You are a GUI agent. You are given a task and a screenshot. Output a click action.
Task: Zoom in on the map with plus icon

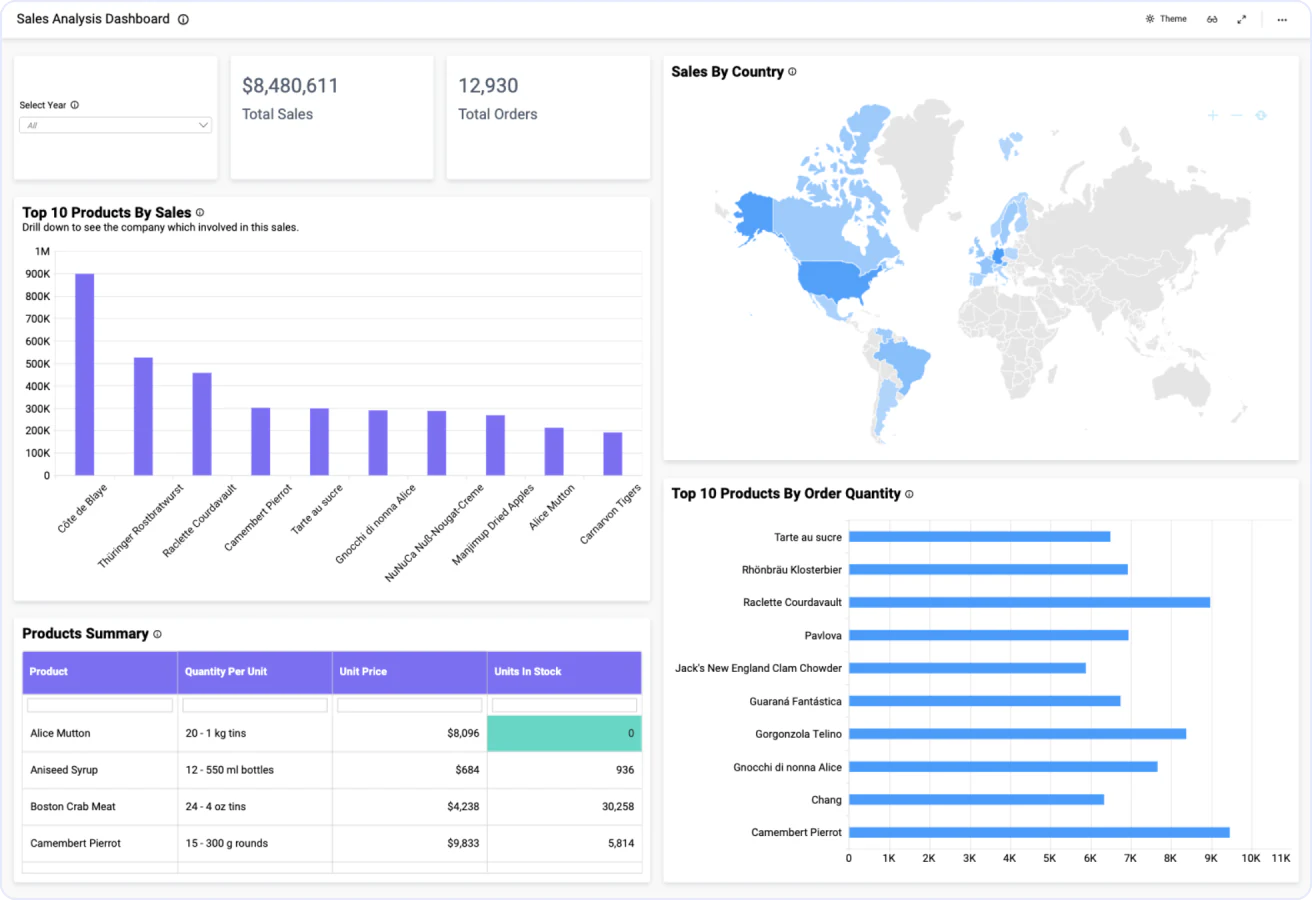[x=1213, y=115]
